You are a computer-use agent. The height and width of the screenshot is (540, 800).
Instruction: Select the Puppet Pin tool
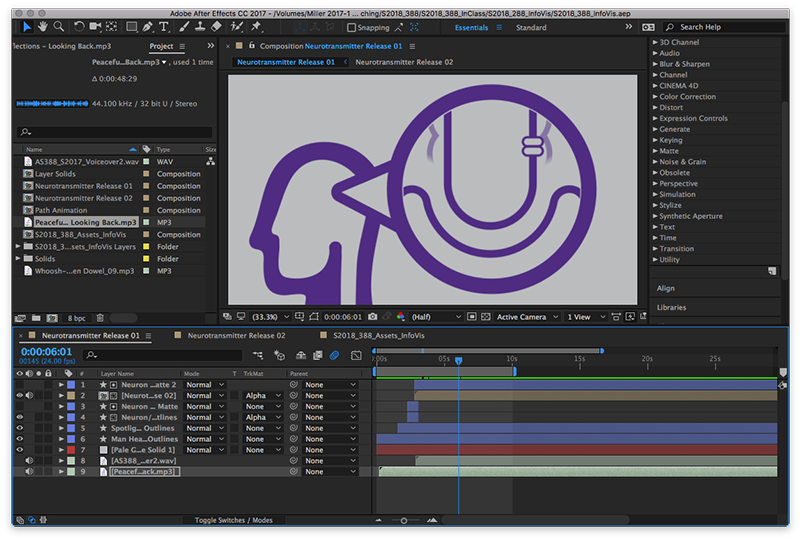256,27
